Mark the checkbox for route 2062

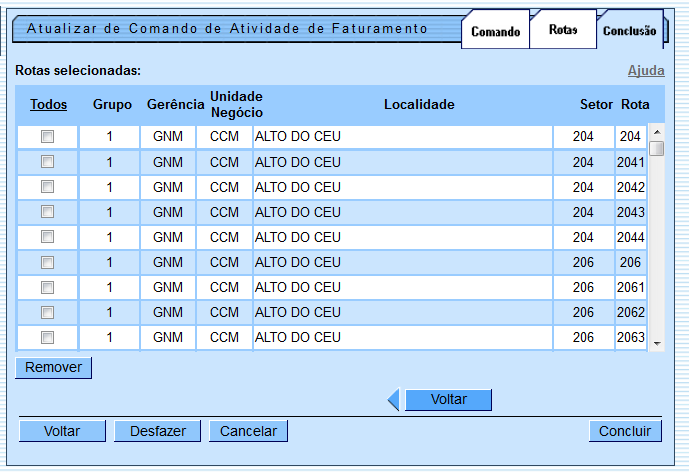[47, 312]
